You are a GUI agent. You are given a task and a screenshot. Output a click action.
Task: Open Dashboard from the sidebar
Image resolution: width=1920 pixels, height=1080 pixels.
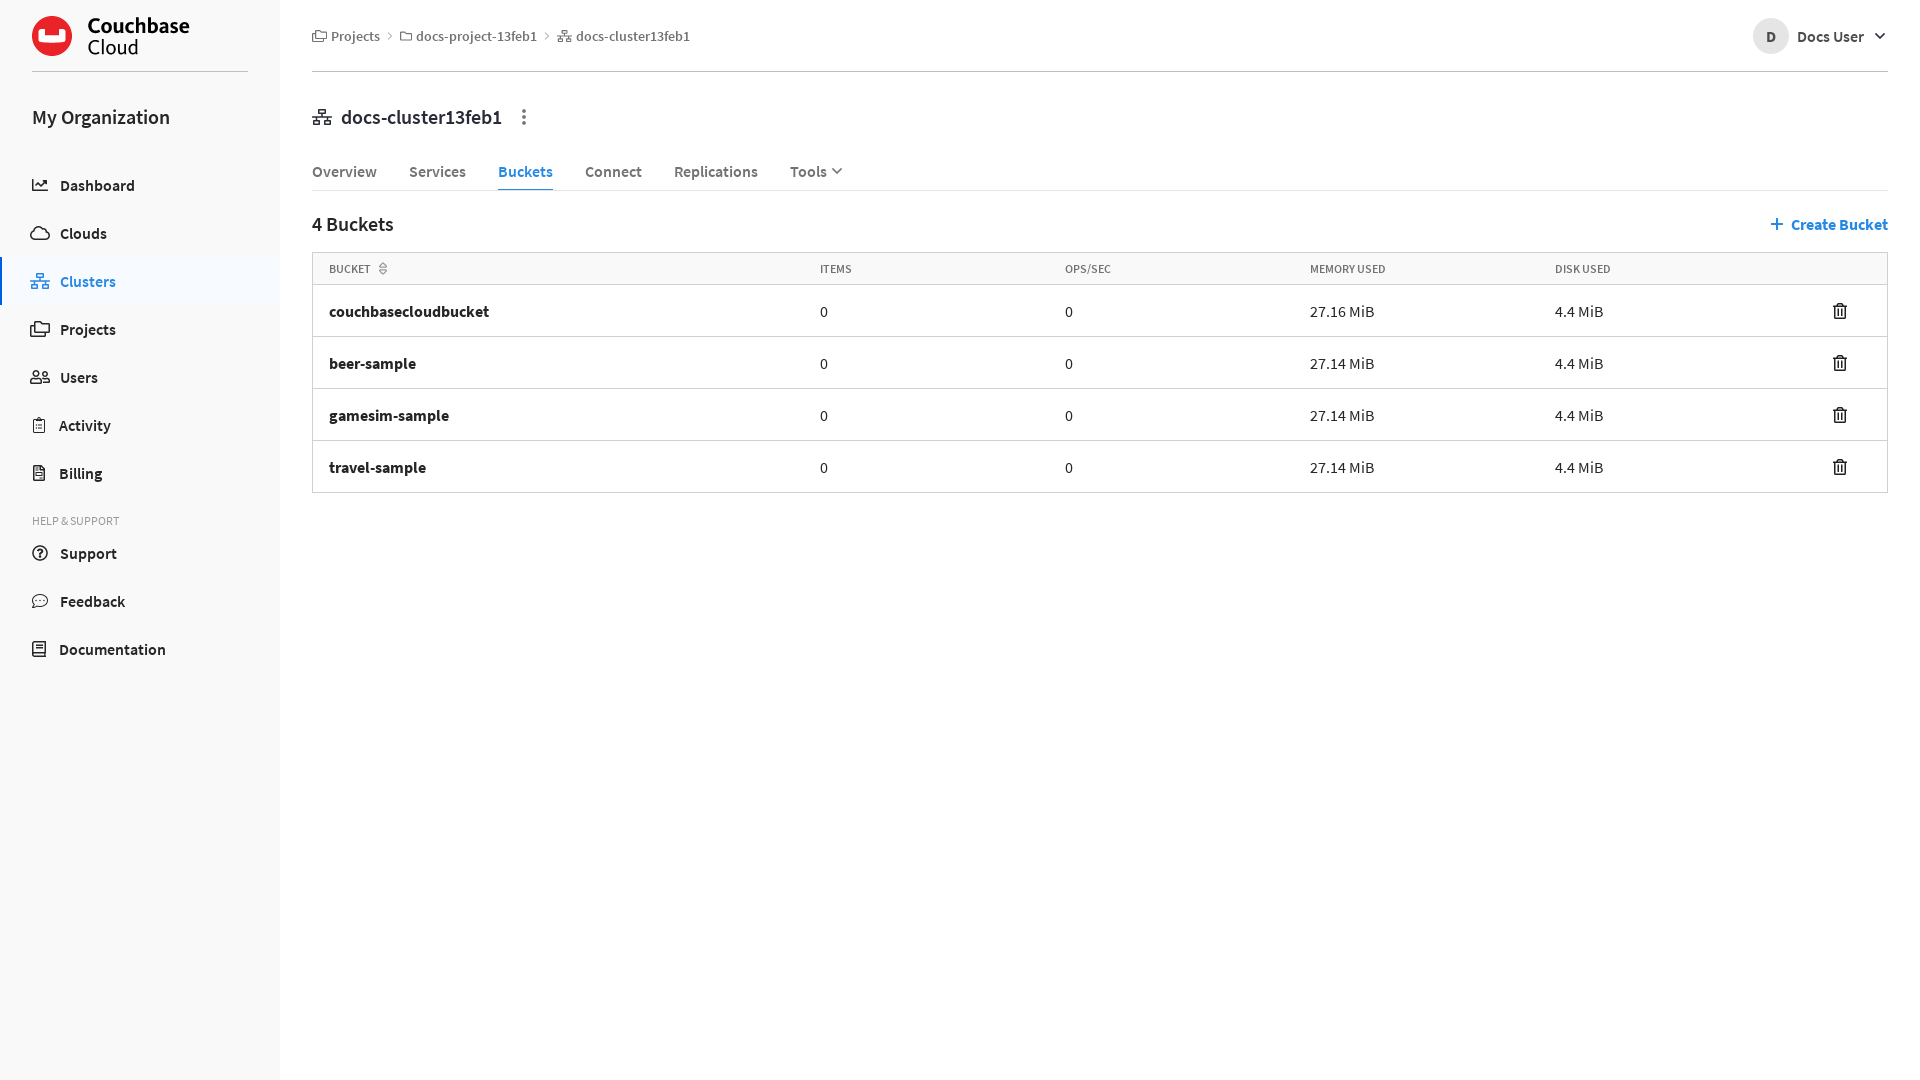pyautogui.click(x=96, y=185)
